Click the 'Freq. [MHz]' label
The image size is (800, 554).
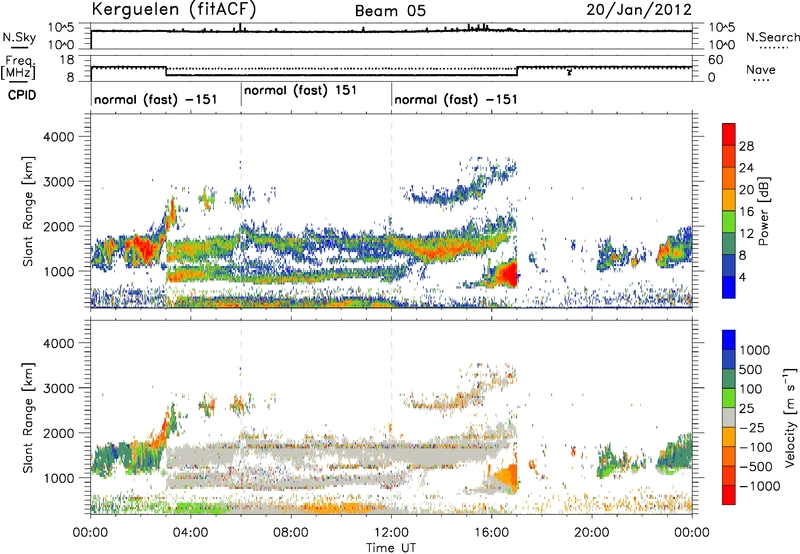coord(18,67)
